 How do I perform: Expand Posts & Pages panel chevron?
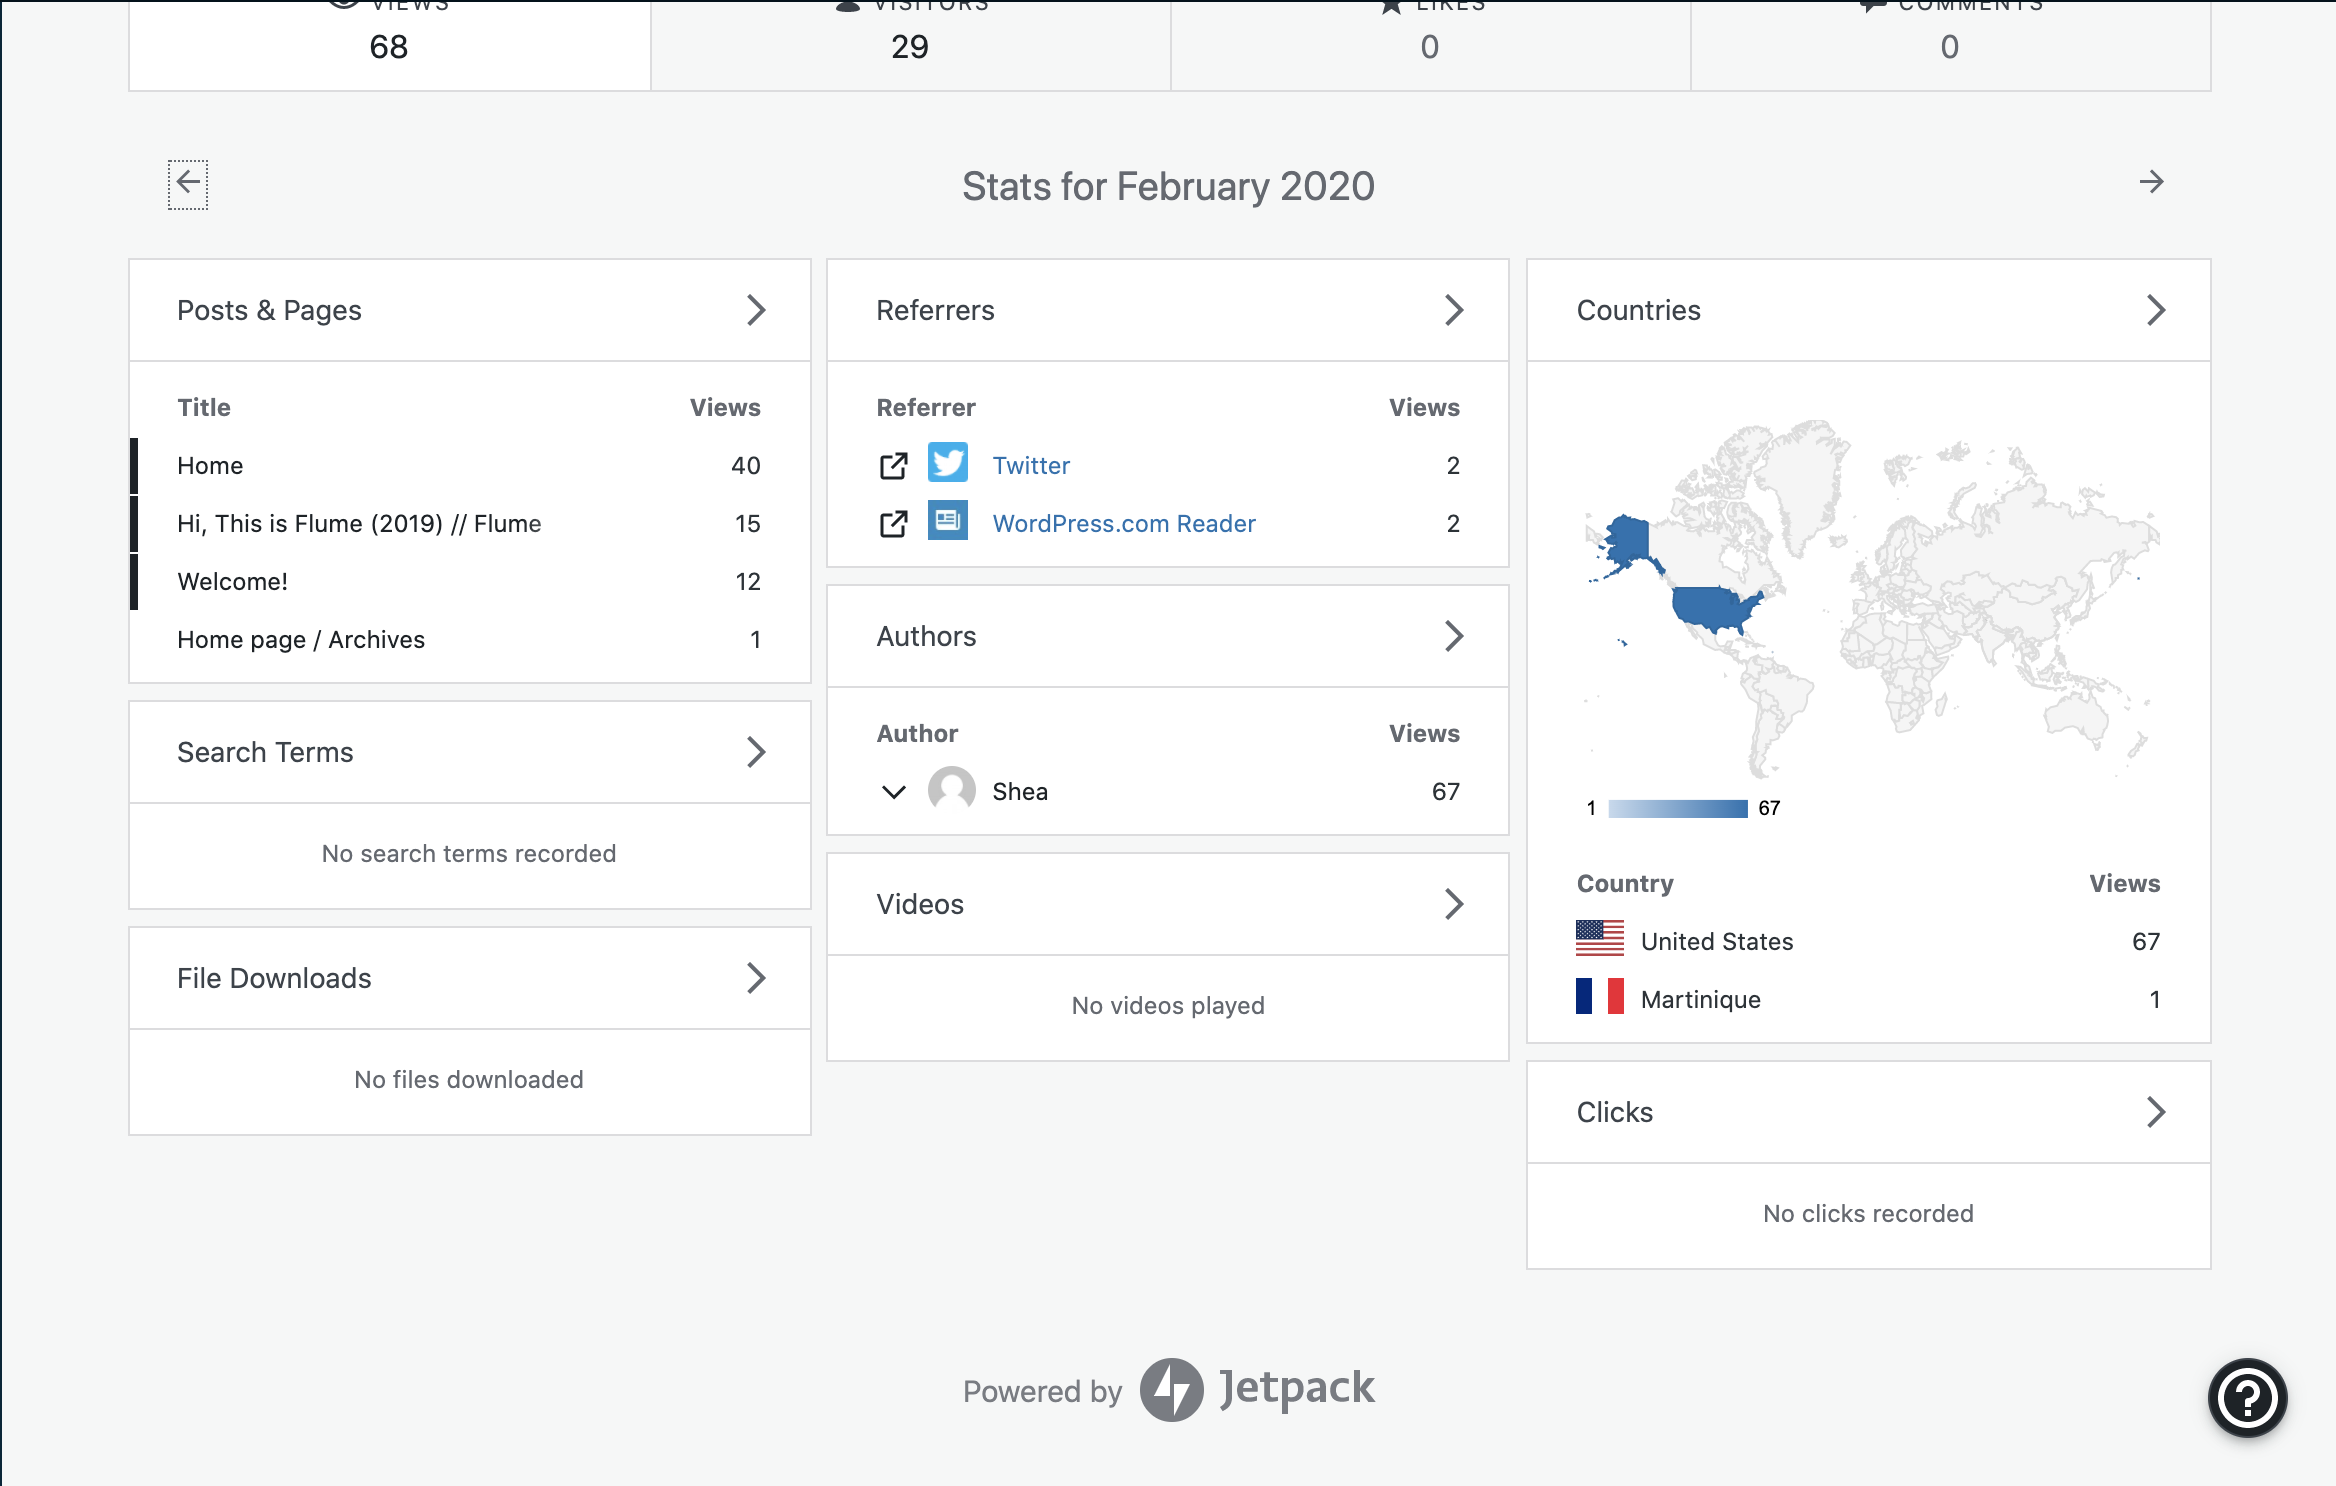point(756,310)
